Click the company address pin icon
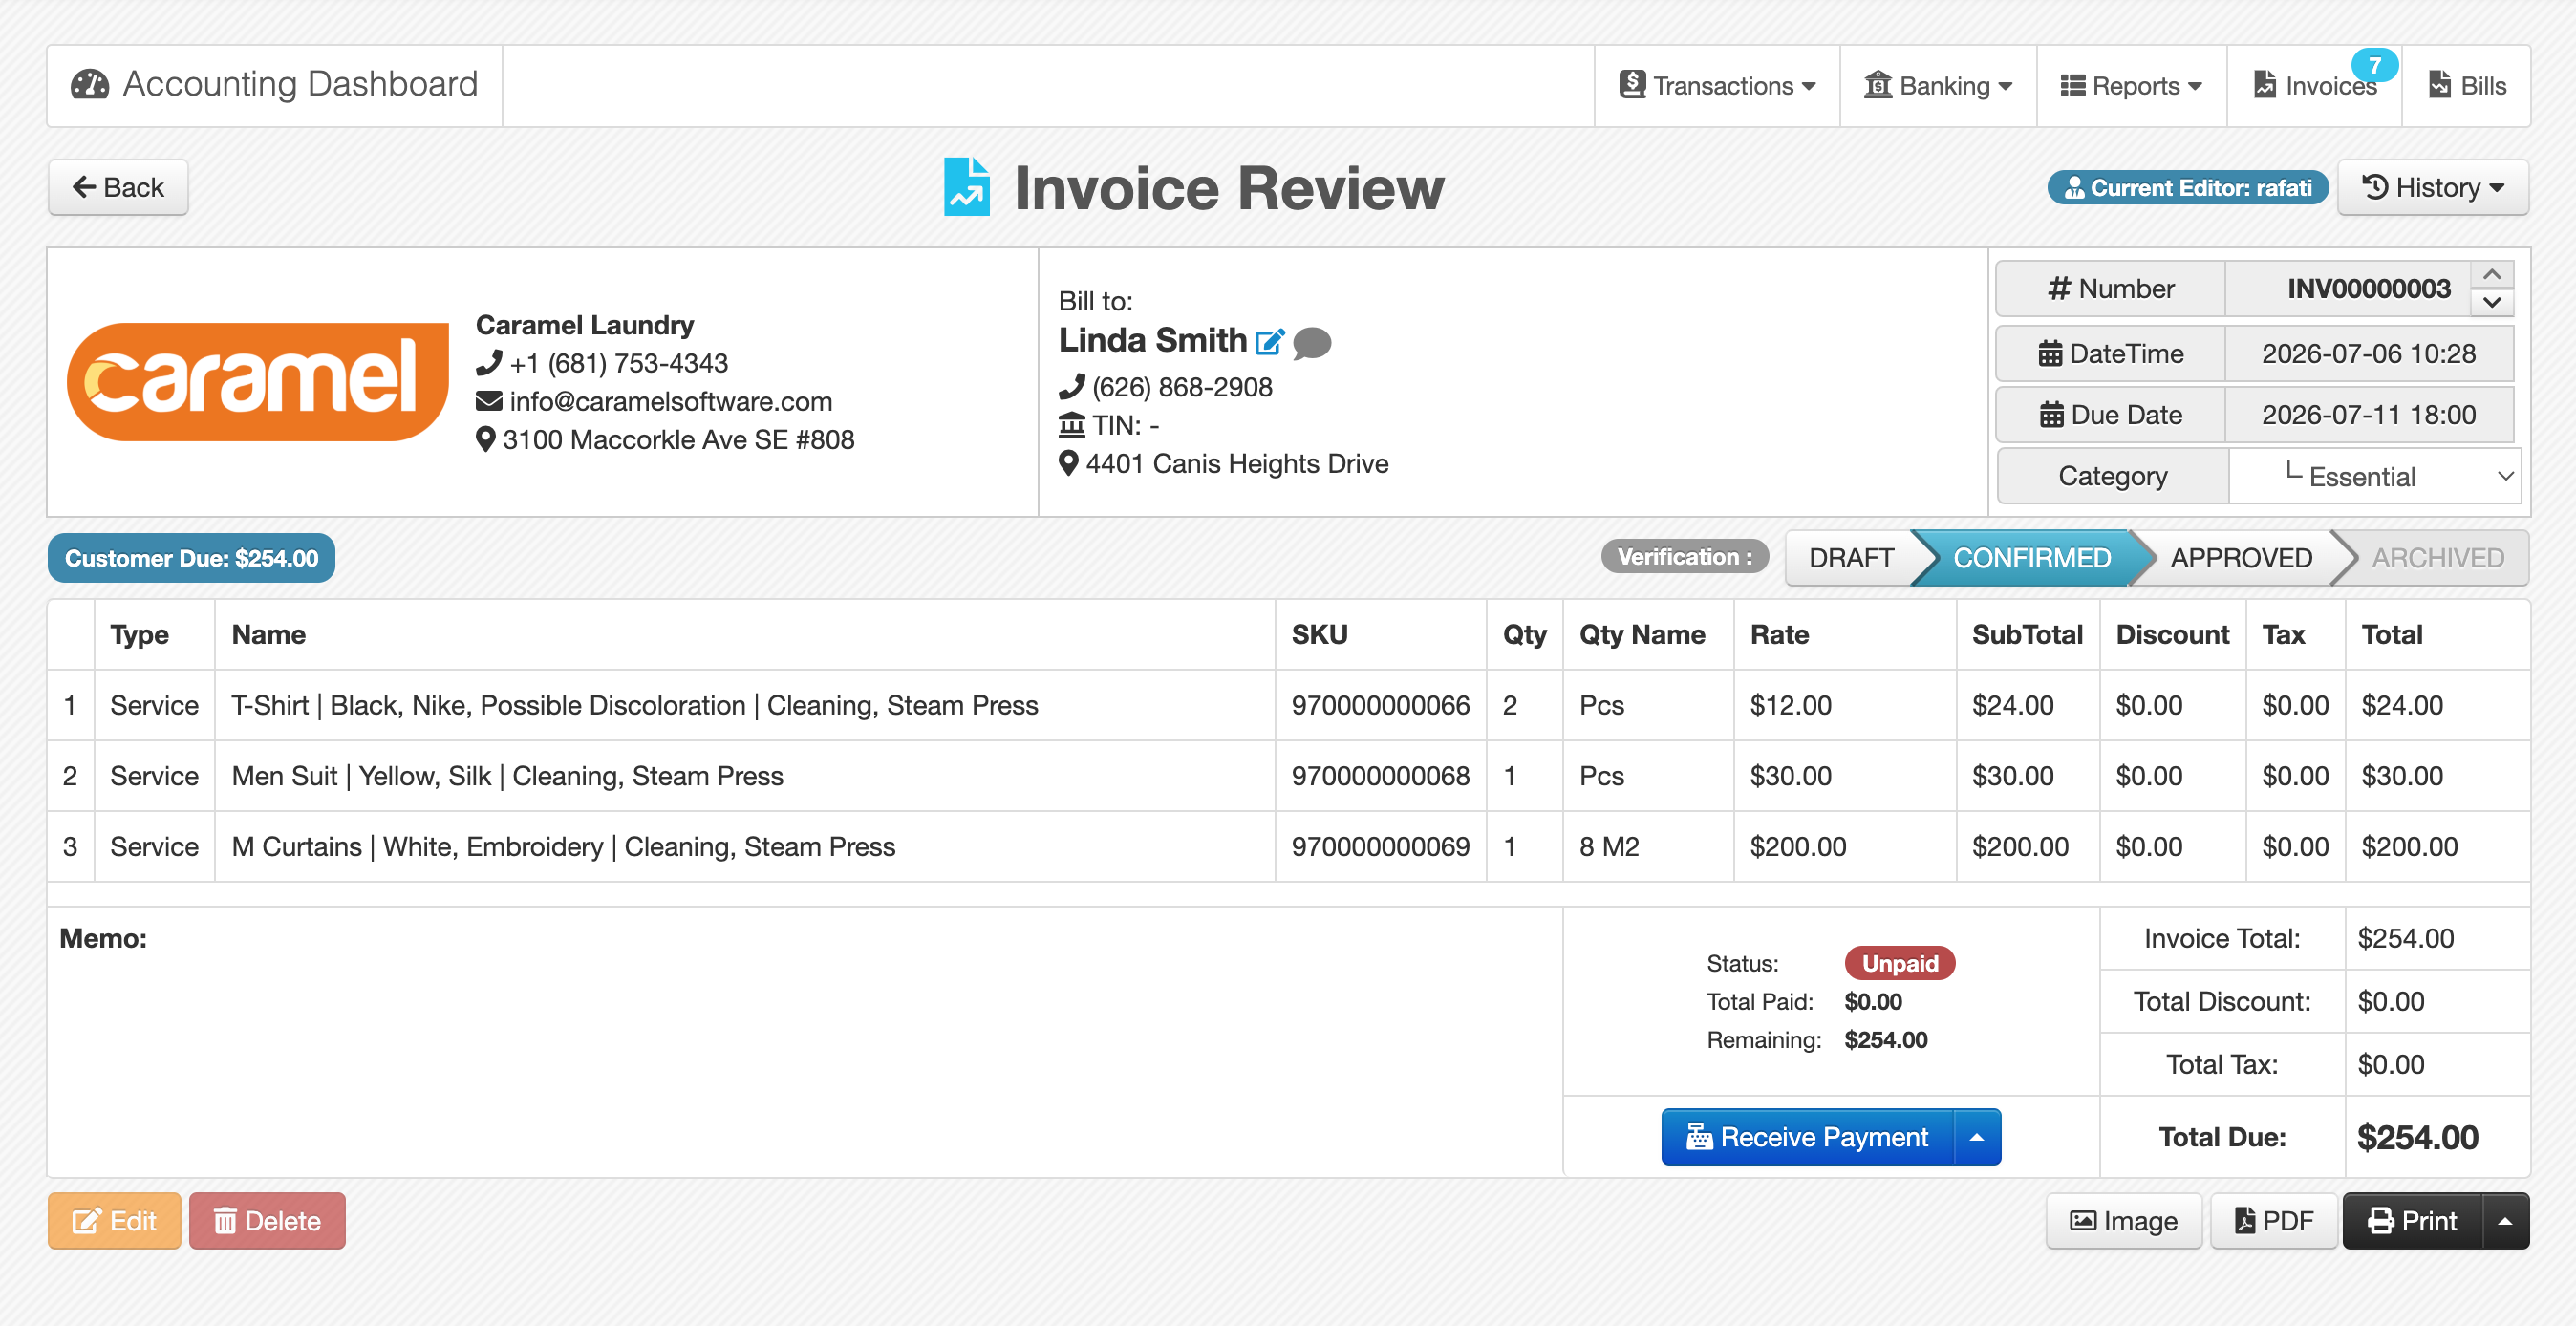 tap(486, 440)
